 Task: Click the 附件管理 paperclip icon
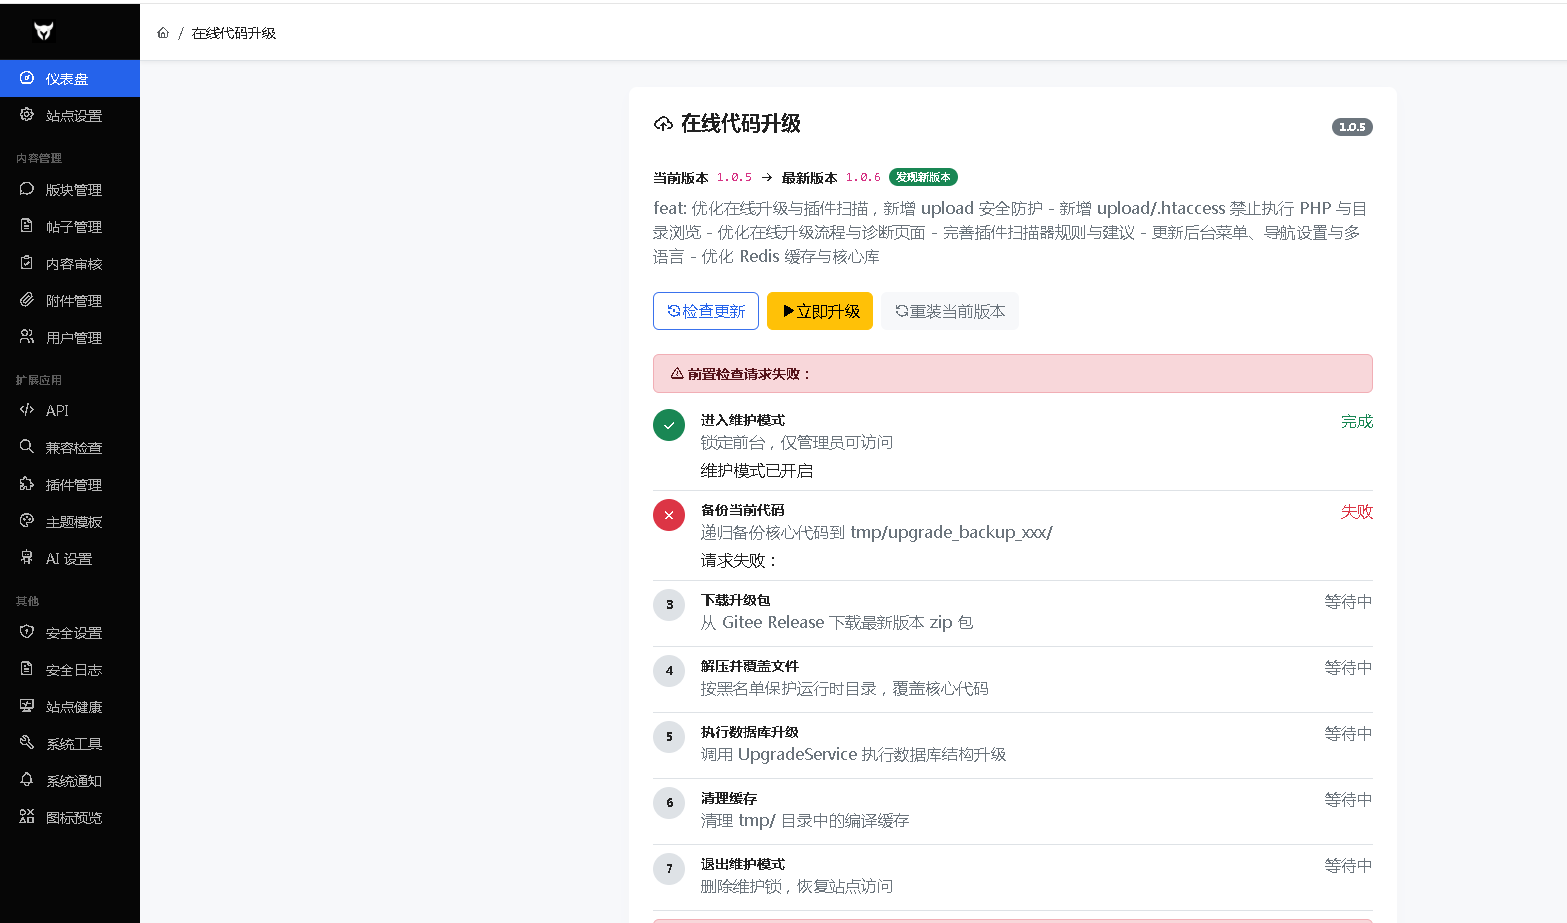coord(27,300)
